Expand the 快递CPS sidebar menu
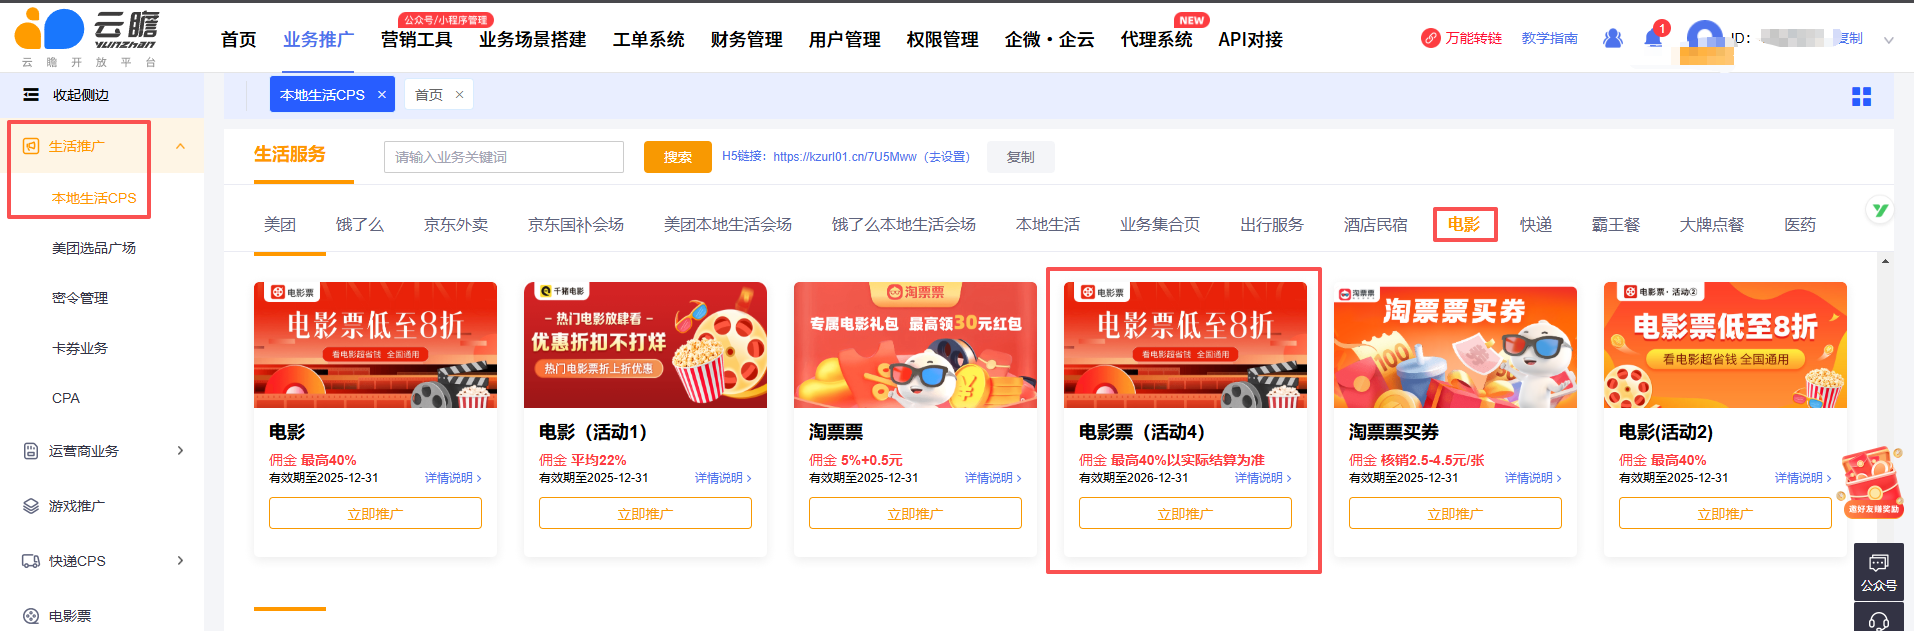The width and height of the screenshot is (1914, 631). coord(180,561)
